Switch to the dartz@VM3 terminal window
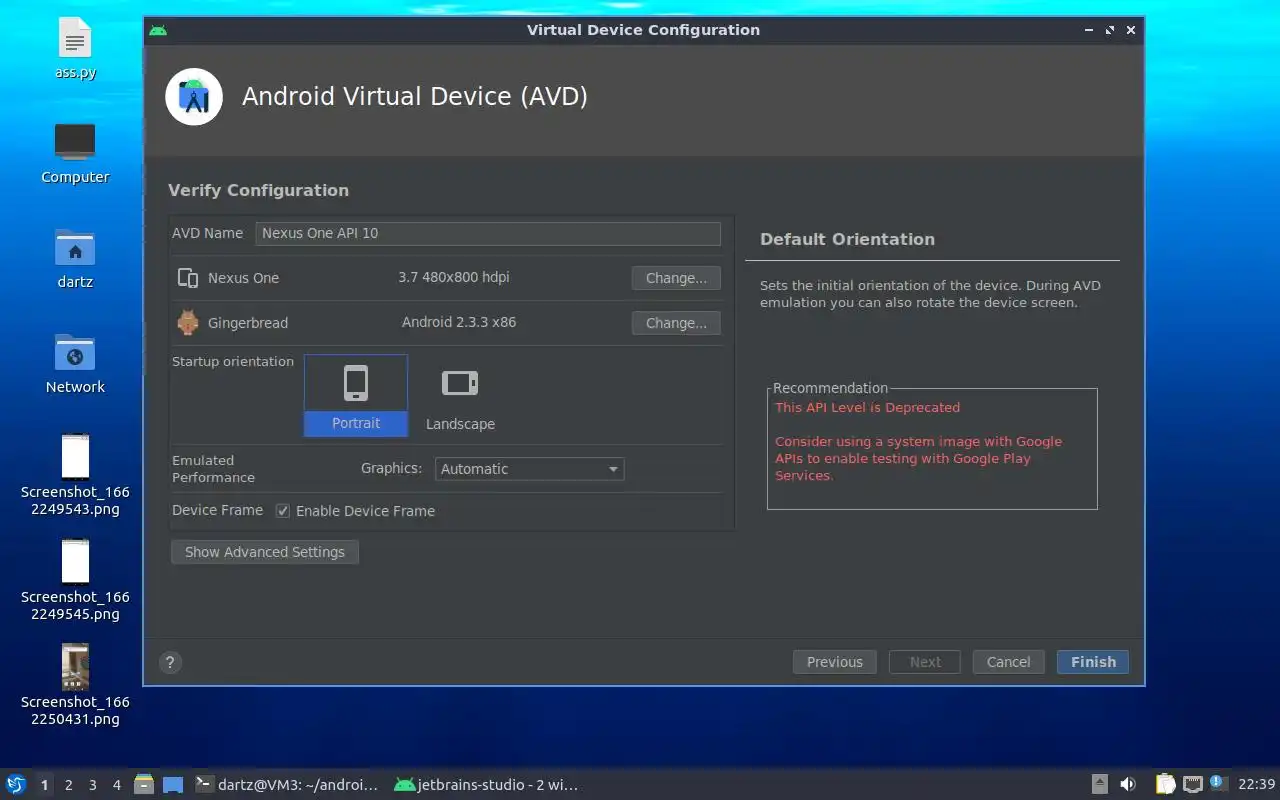Screen dimensions: 1280x800 [287, 785]
